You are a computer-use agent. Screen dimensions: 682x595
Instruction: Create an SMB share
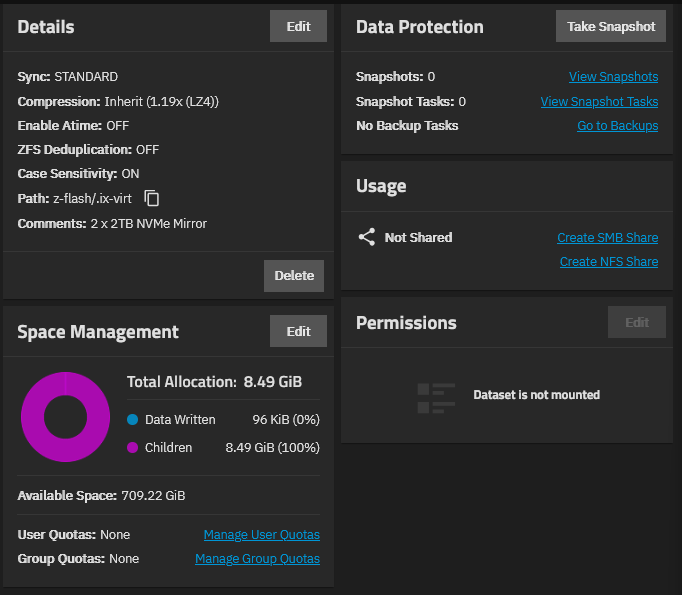608,237
